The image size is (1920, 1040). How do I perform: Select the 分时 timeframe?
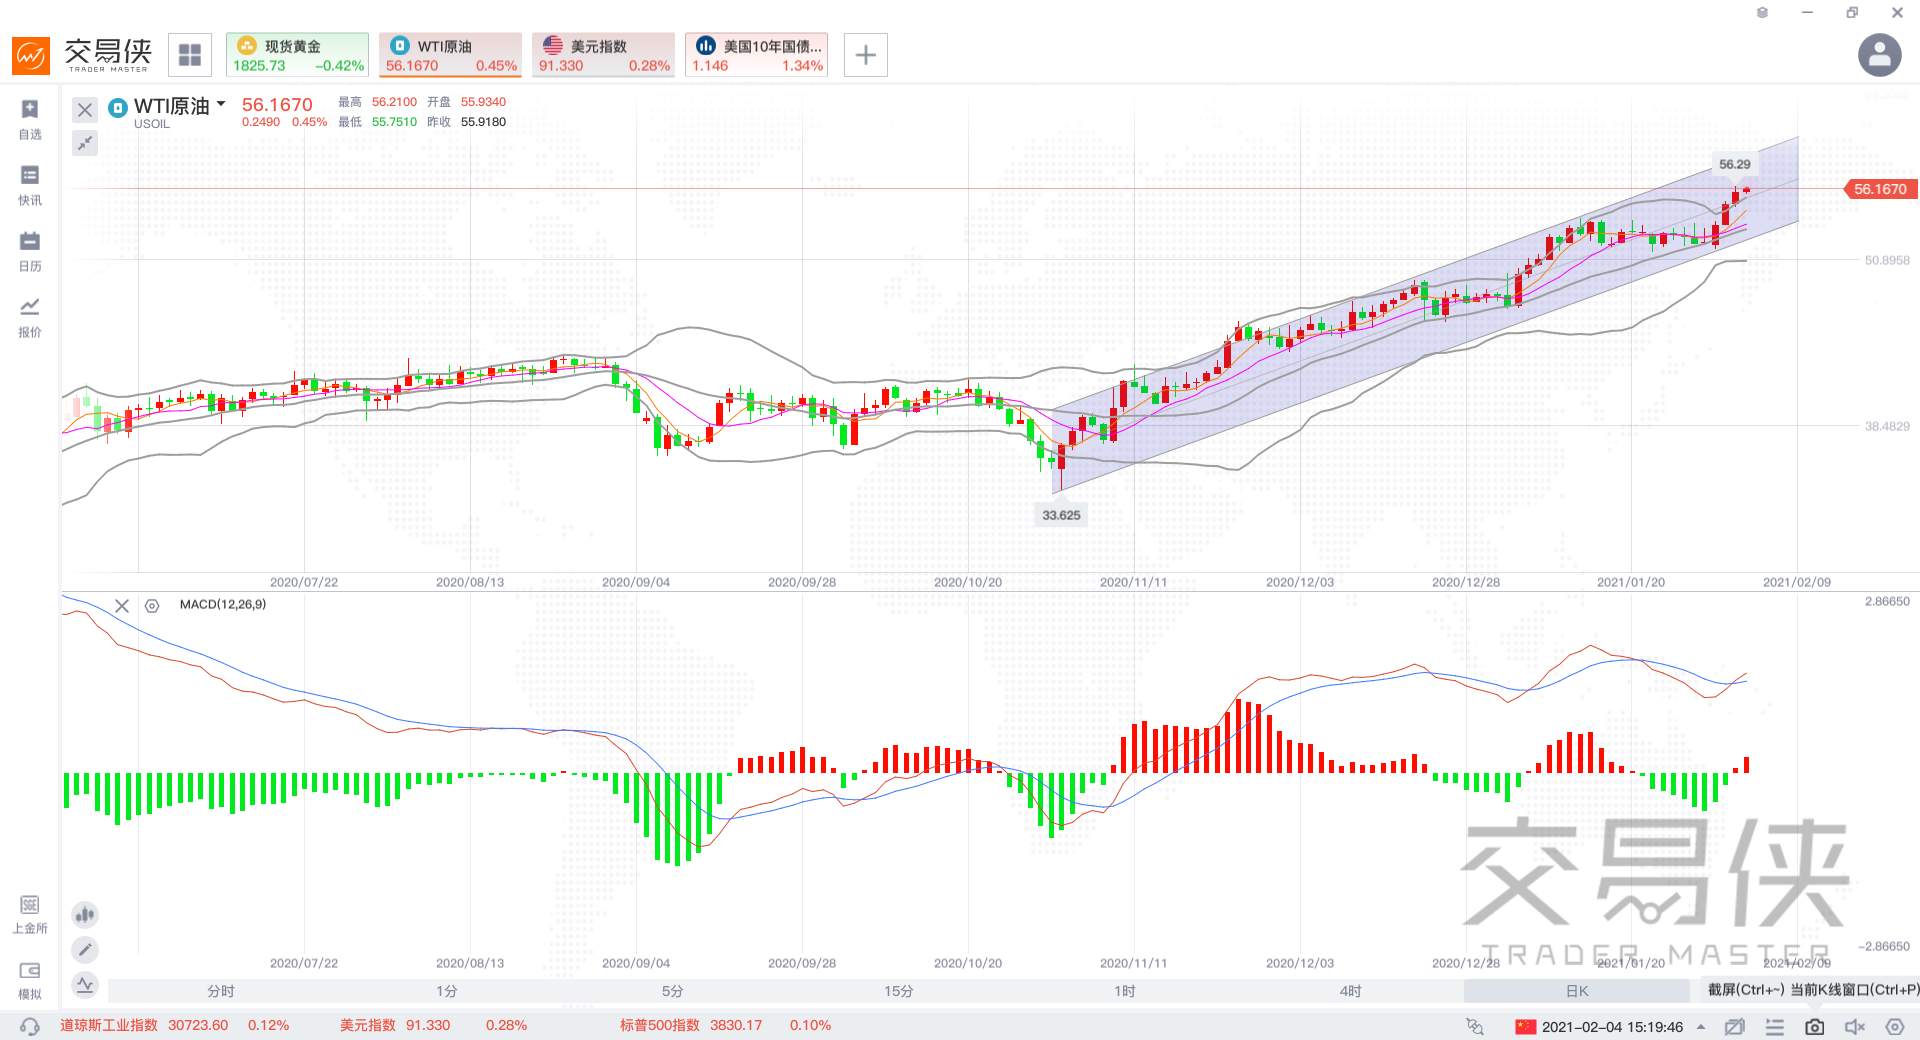(x=221, y=991)
